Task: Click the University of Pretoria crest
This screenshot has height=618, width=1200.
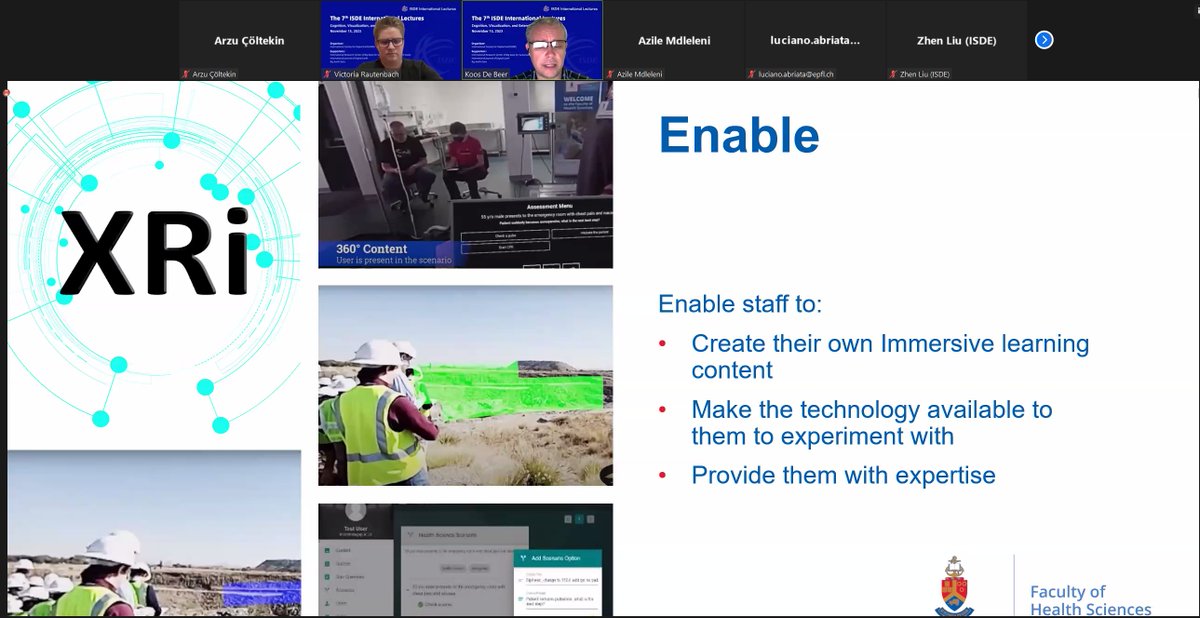Action: coord(956,587)
